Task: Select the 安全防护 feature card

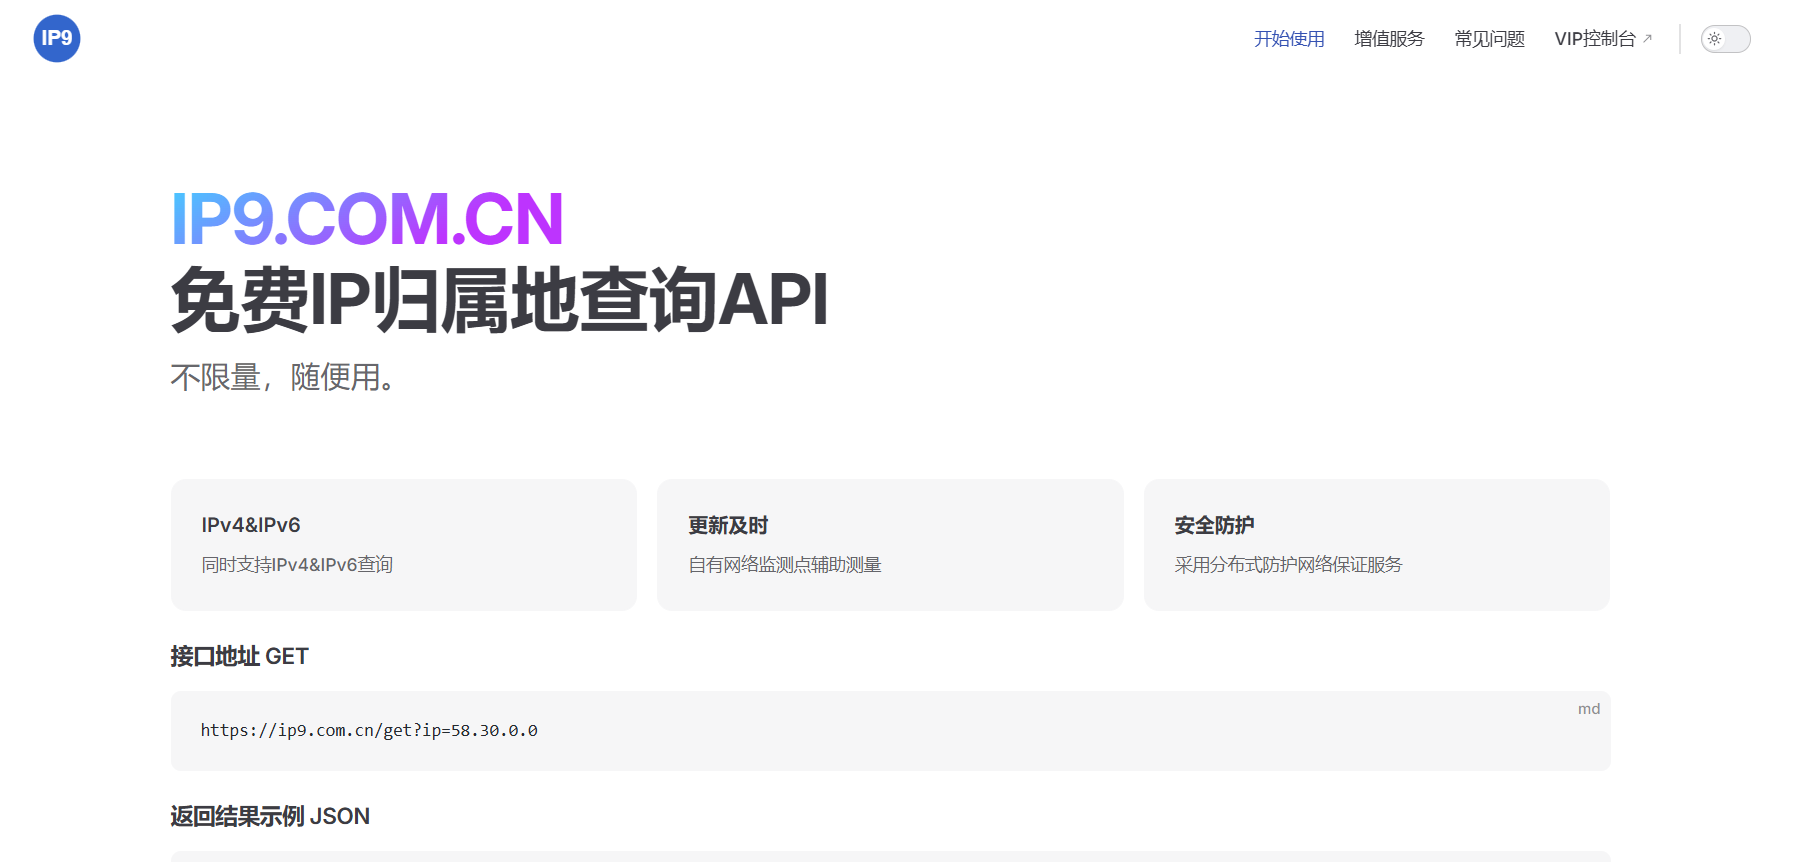Action: 1377,545
